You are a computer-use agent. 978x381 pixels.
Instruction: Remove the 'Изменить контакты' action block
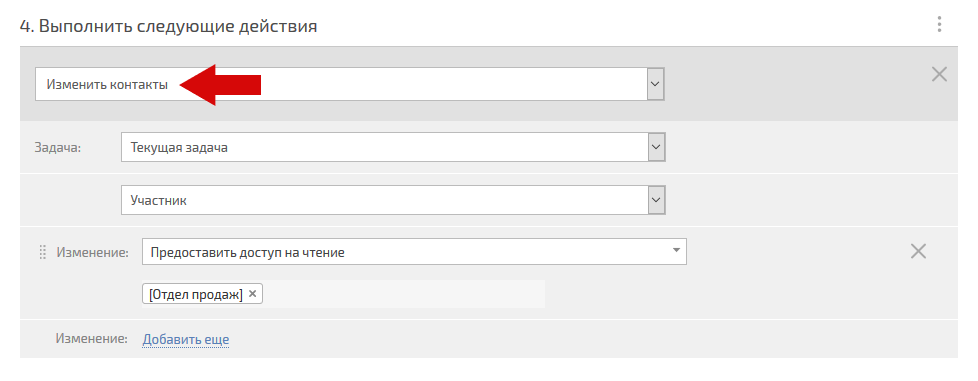click(939, 75)
